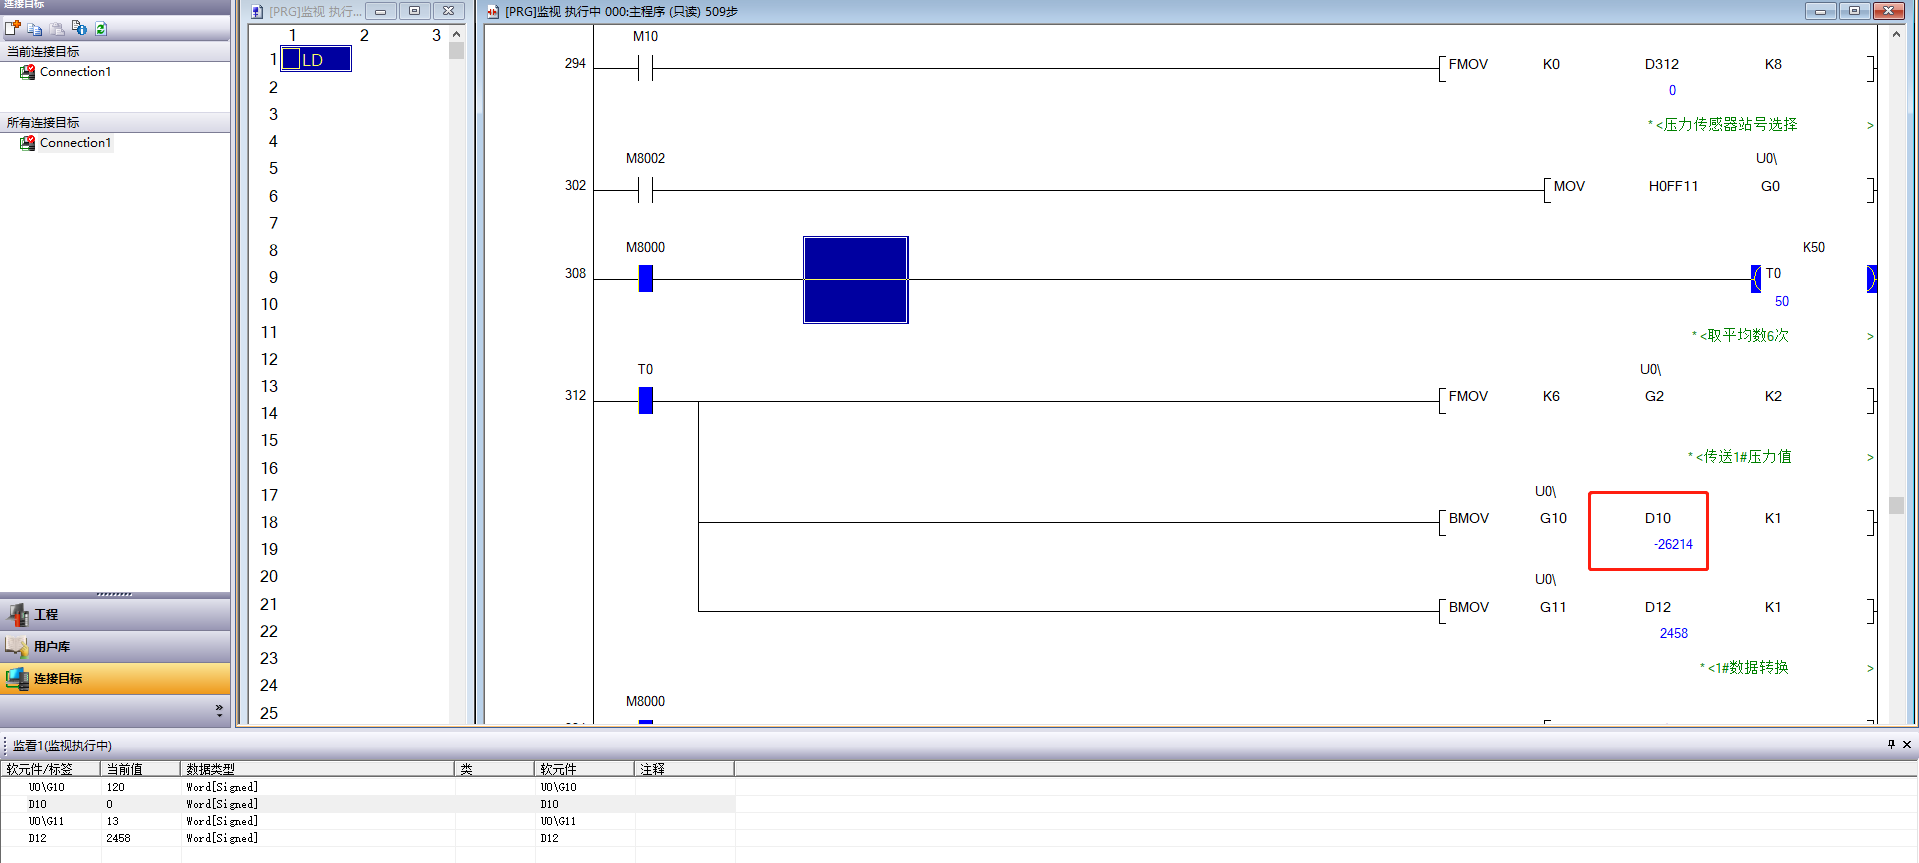Image resolution: width=1919 pixels, height=863 pixels.
Task: Expand navigation pane options chevron
Action: 219,710
